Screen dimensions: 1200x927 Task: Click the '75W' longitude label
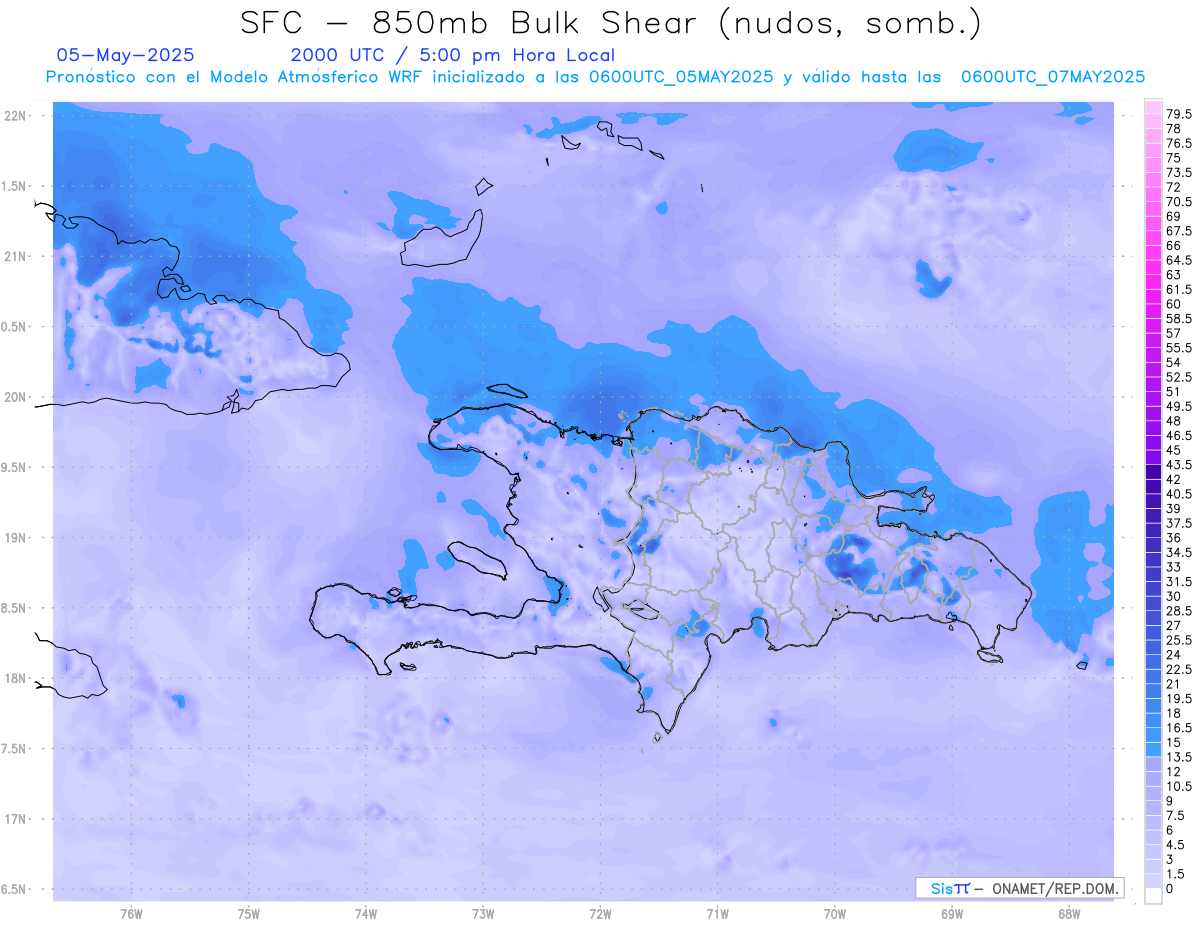coord(249,914)
